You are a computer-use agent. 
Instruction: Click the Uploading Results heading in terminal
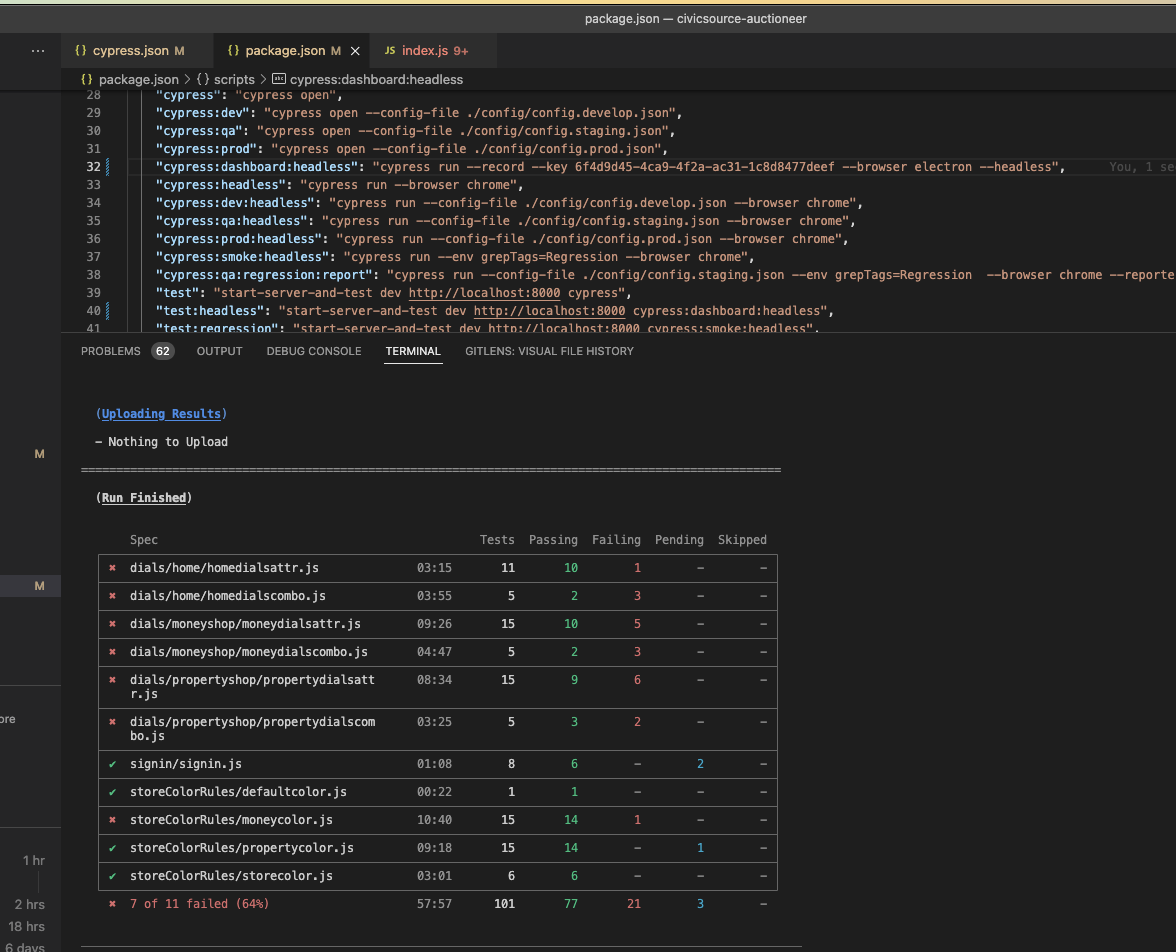162,414
